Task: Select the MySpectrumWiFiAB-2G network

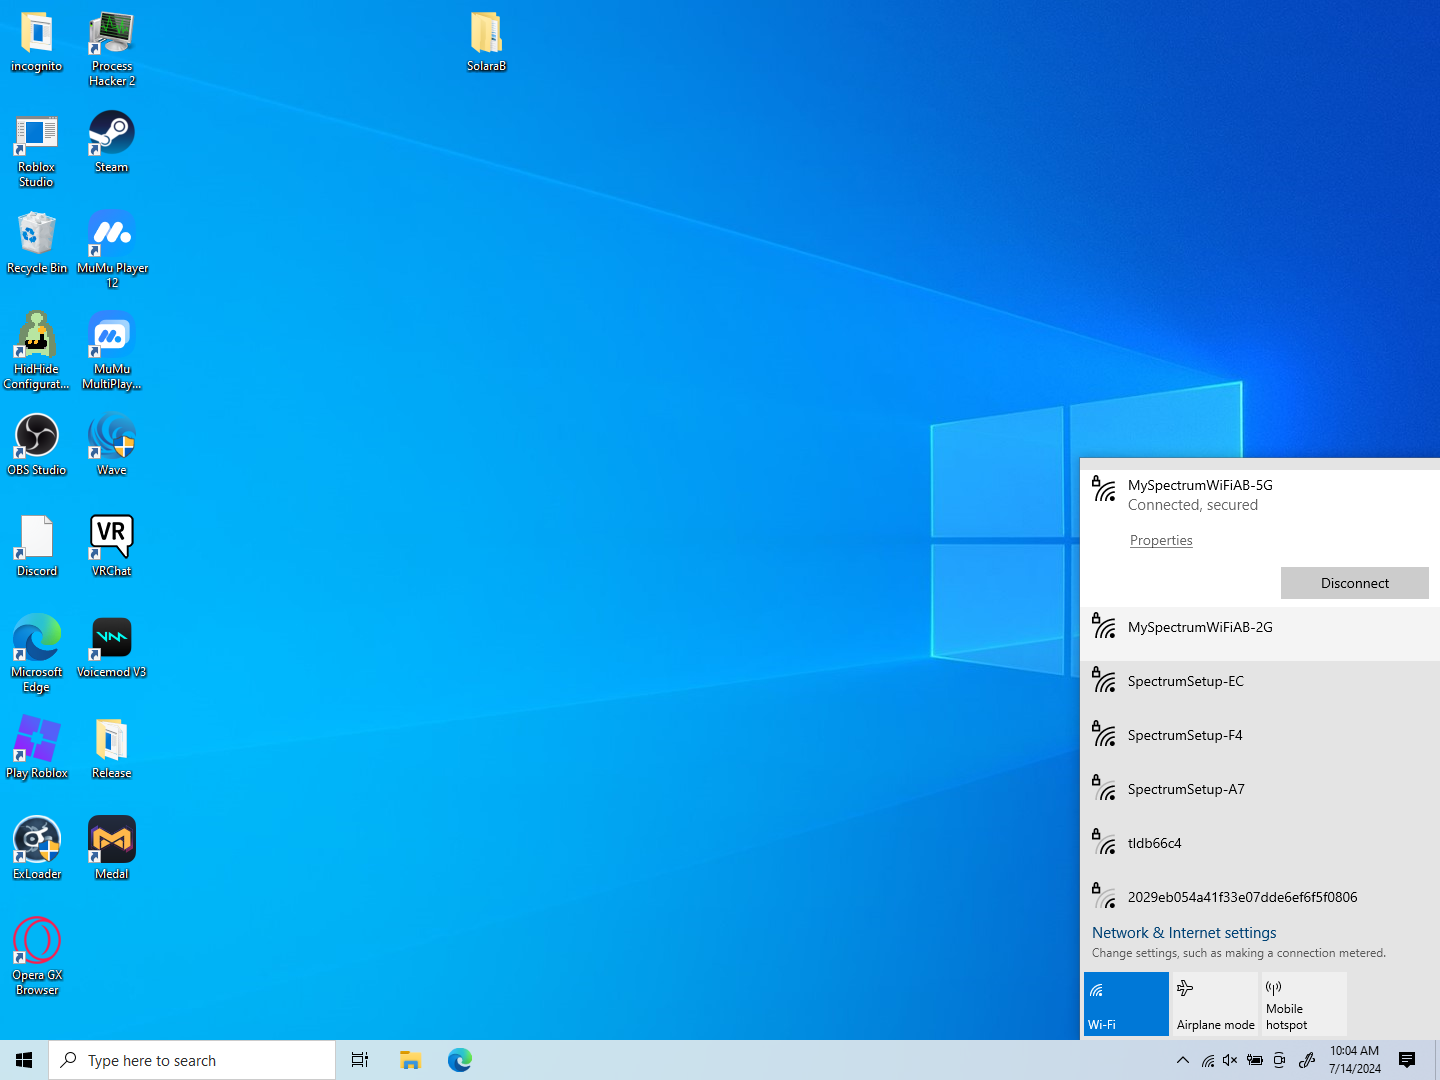Action: click(1260, 633)
